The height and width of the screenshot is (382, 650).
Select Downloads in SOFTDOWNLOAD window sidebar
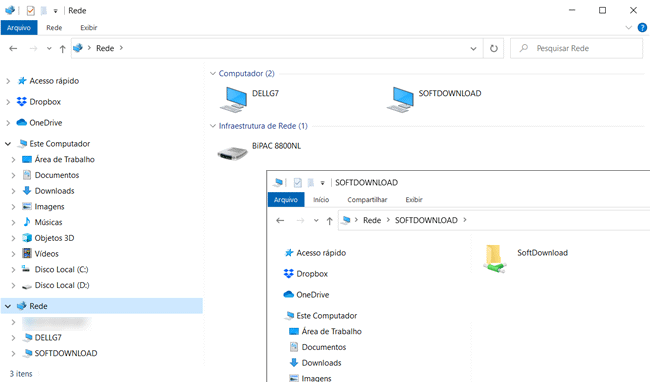321,363
